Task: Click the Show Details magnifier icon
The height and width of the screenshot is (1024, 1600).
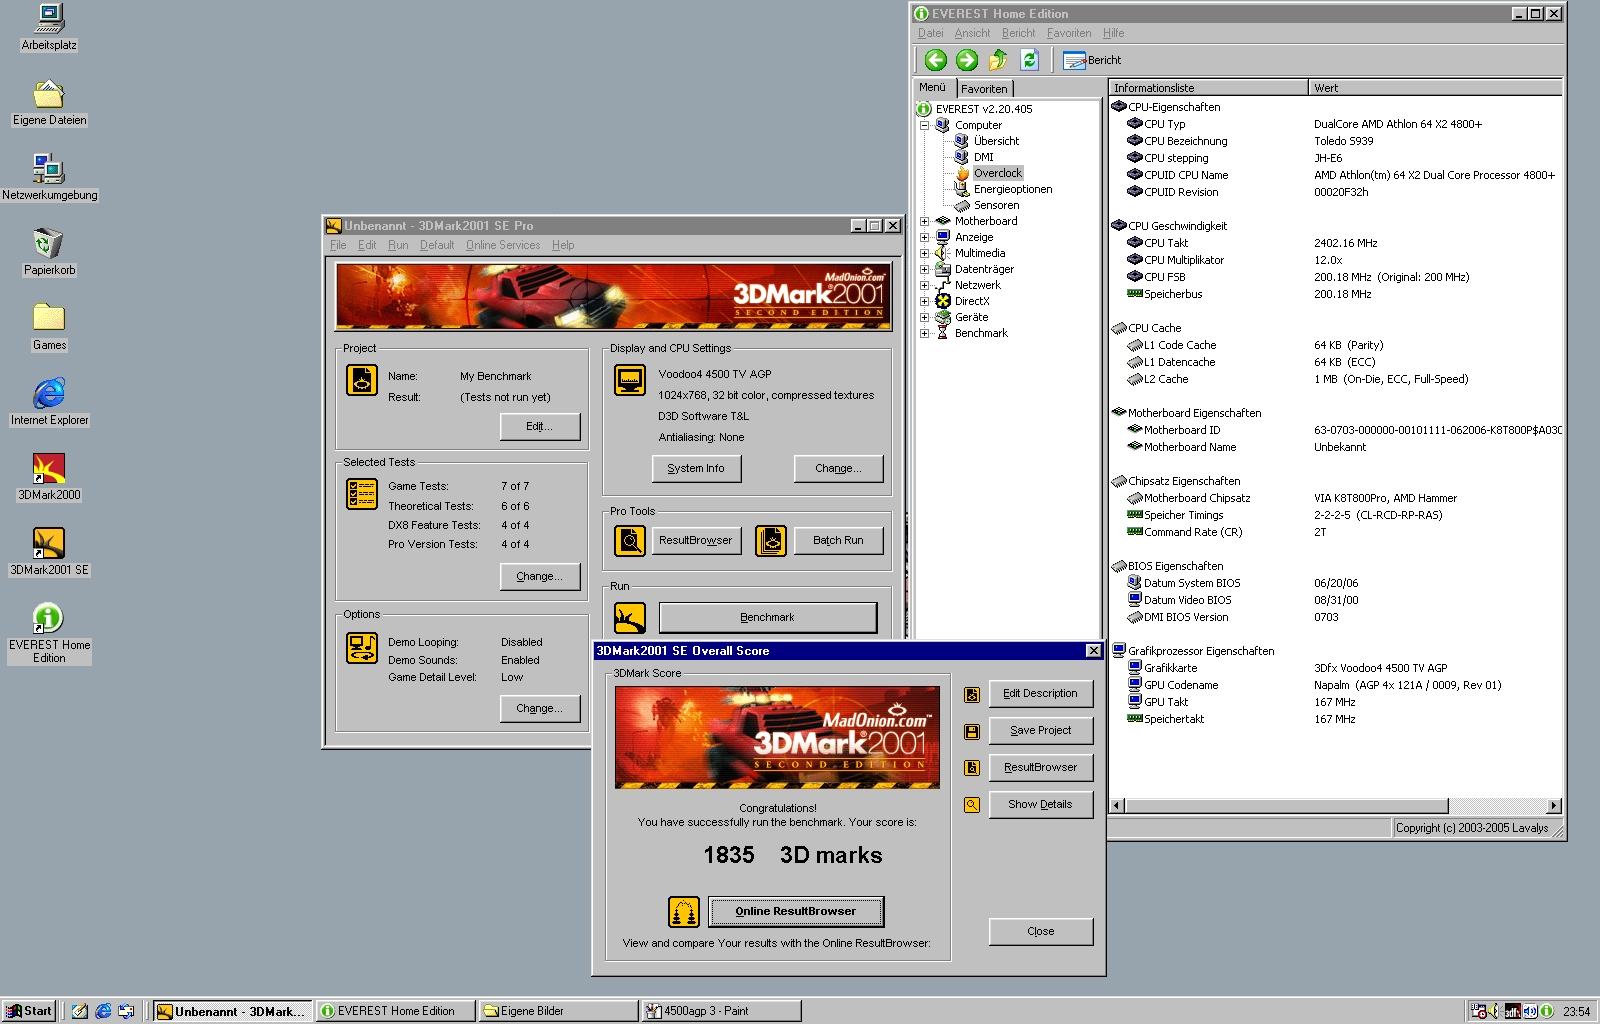Action: pos(971,805)
